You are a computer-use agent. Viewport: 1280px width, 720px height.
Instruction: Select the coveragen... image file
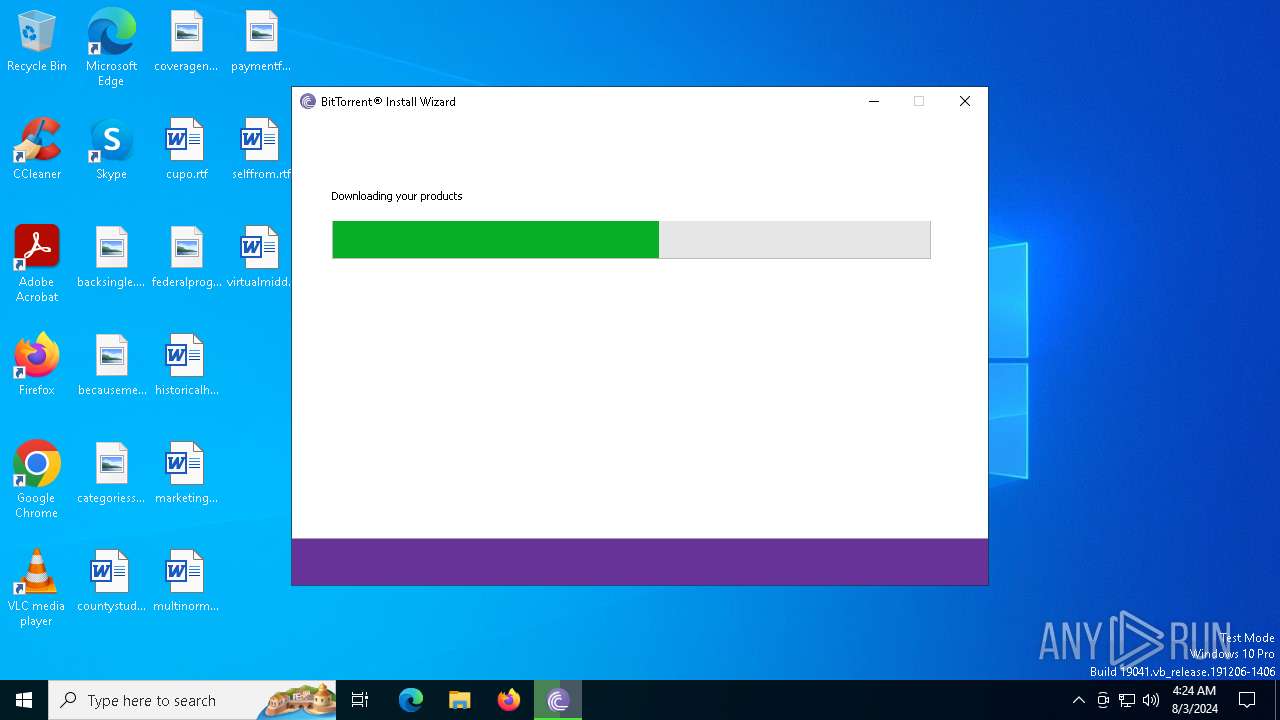coord(186,42)
